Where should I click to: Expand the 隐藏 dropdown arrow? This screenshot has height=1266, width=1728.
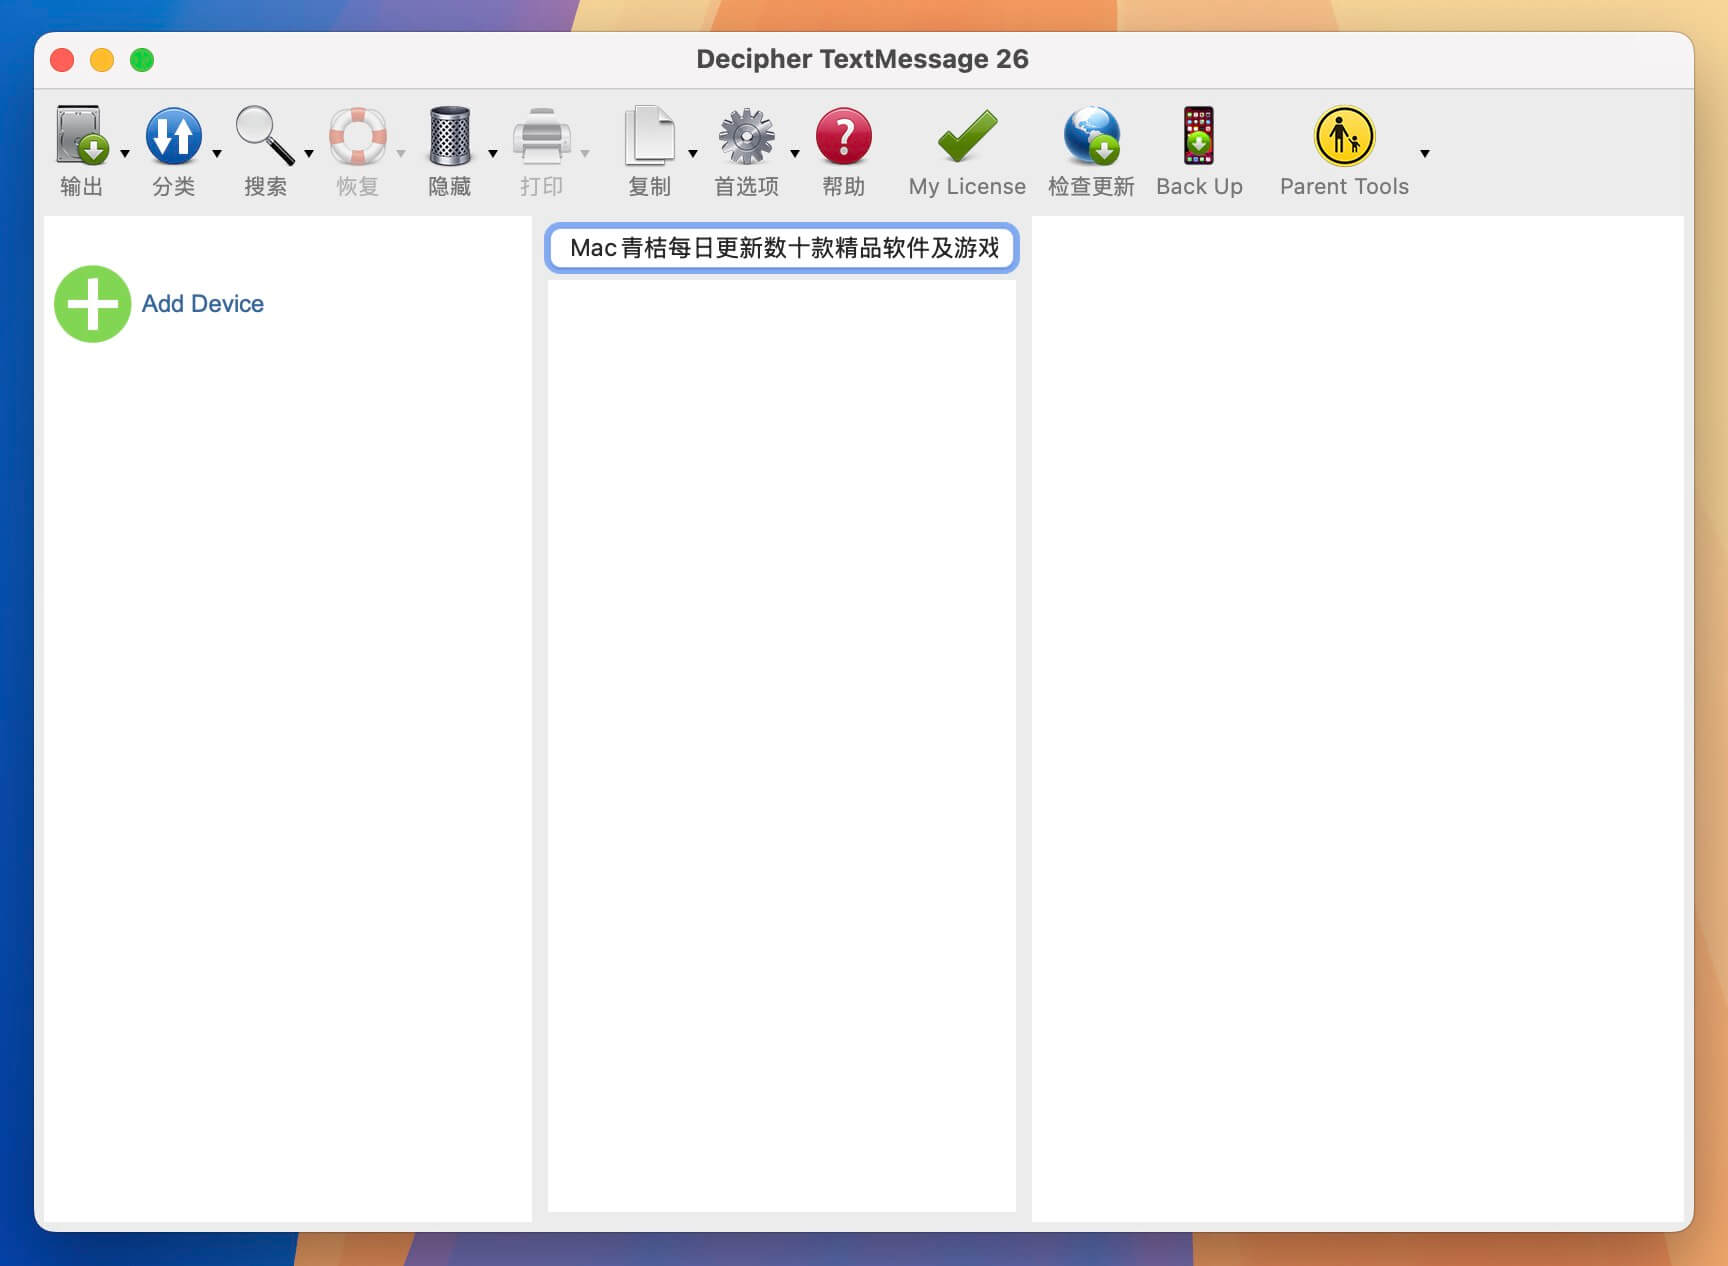(x=493, y=154)
